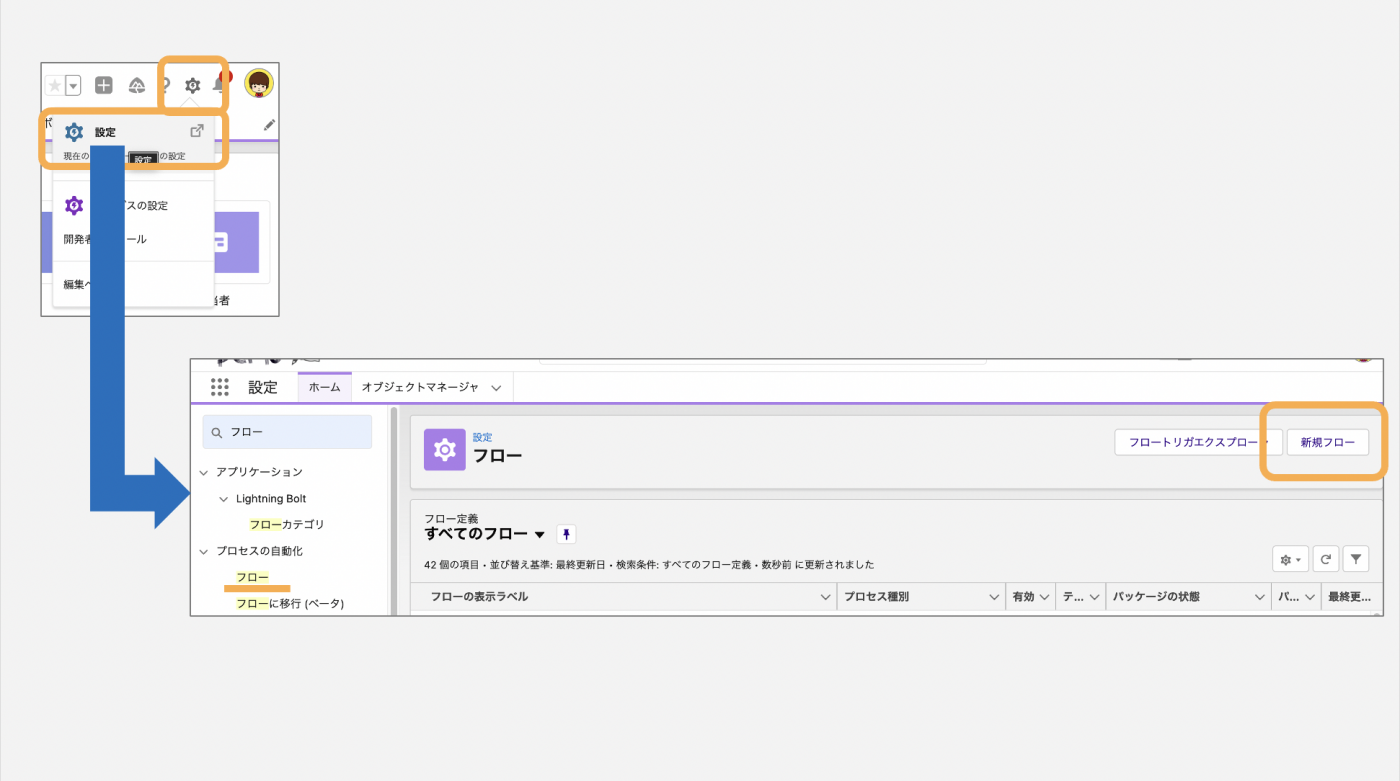Collapse the Lightning Bolt tree node
Viewport: 1400px width, 781px height.
coord(224,499)
